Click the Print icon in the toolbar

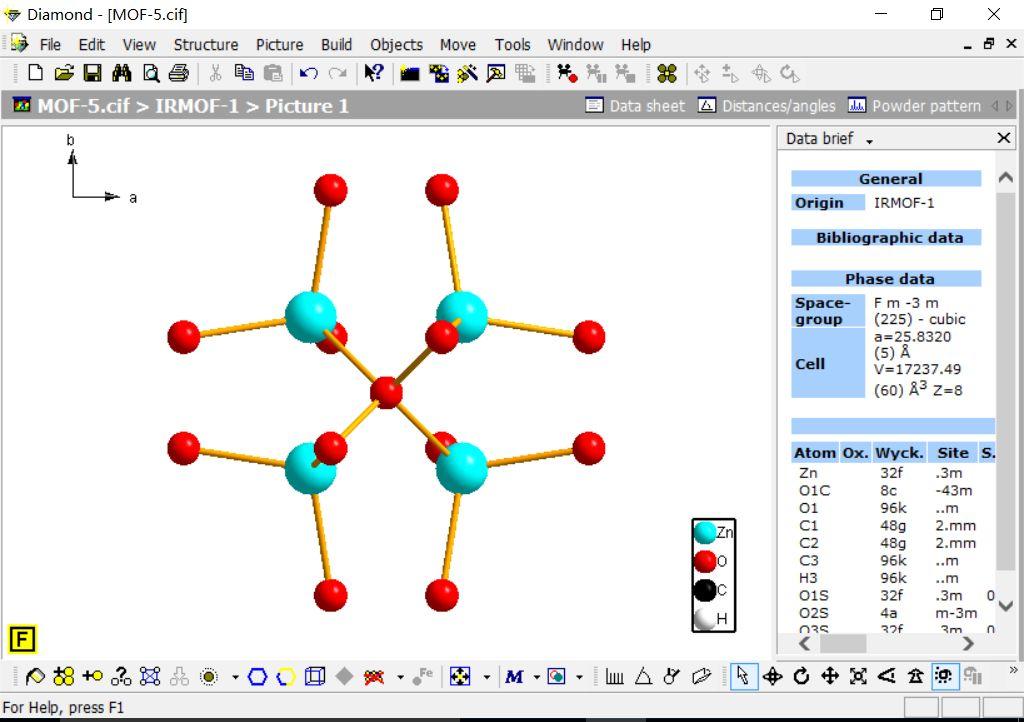[x=179, y=73]
